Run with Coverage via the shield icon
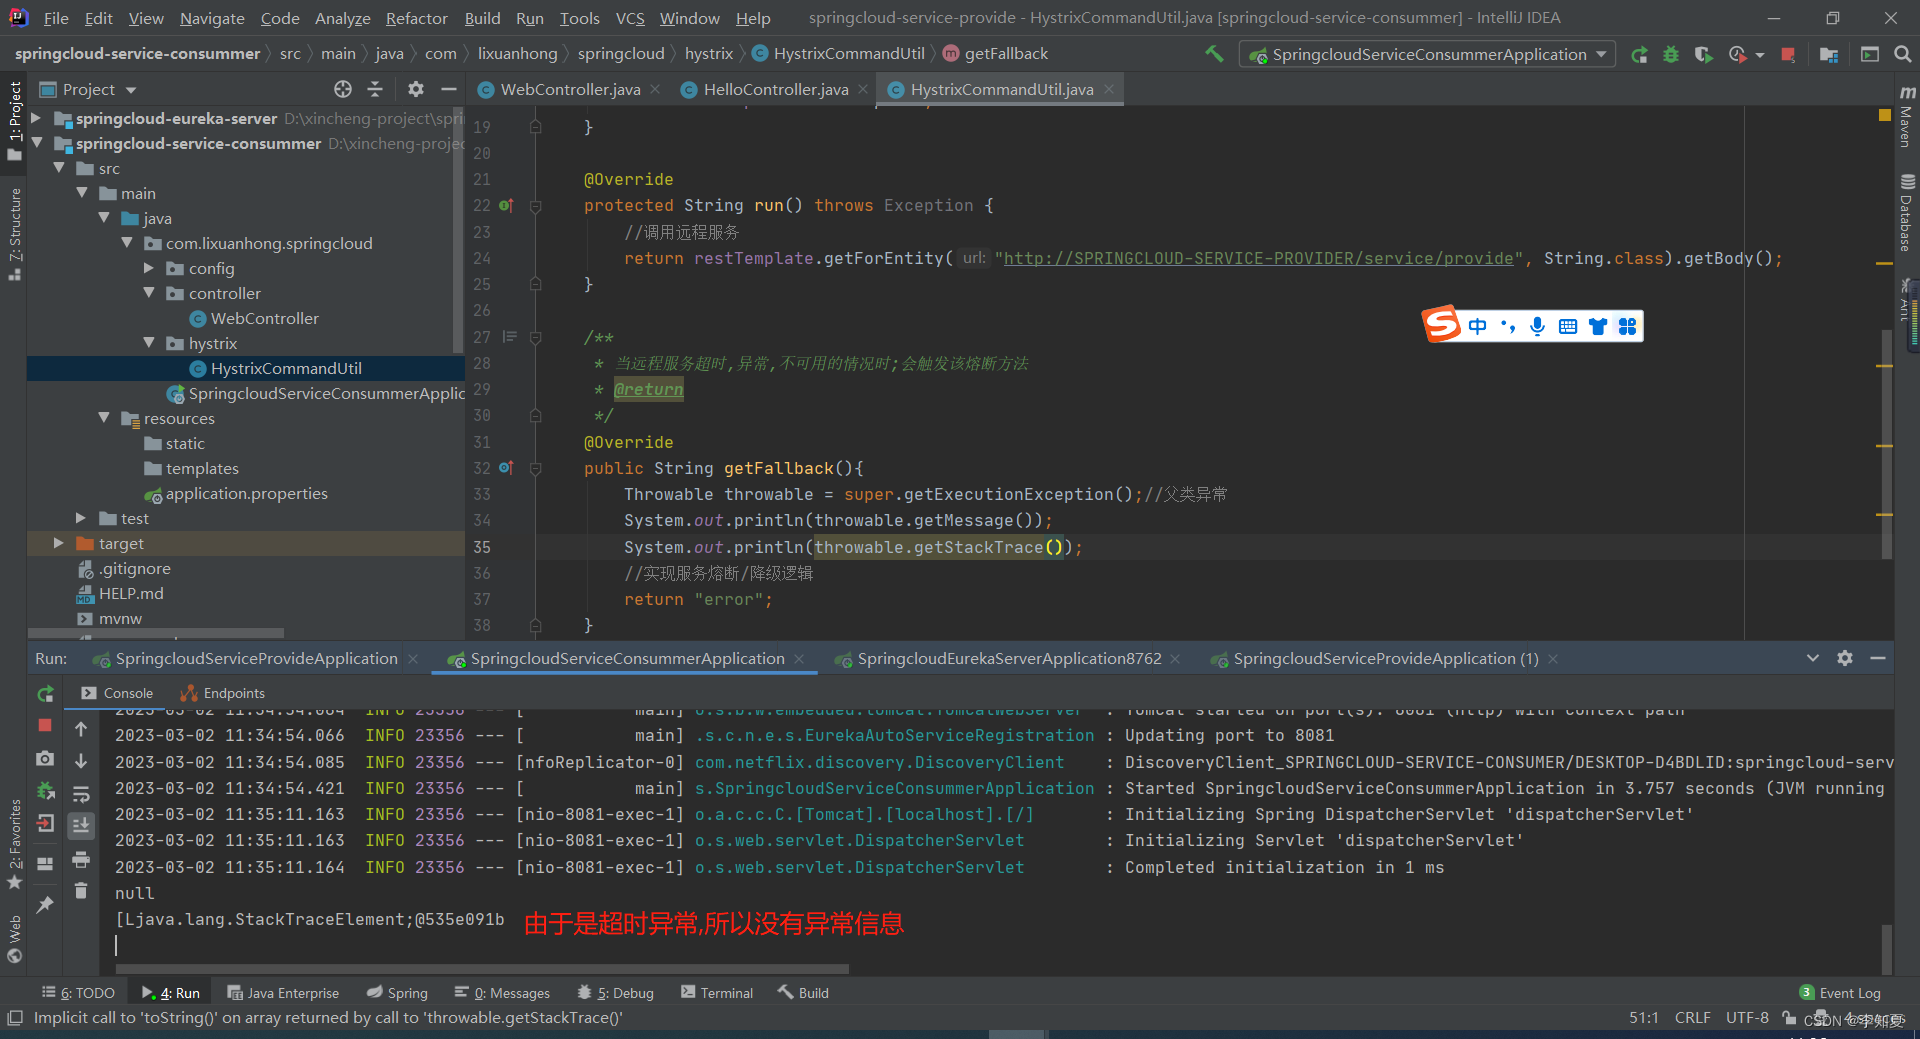The image size is (1920, 1039). pyautogui.click(x=1703, y=55)
